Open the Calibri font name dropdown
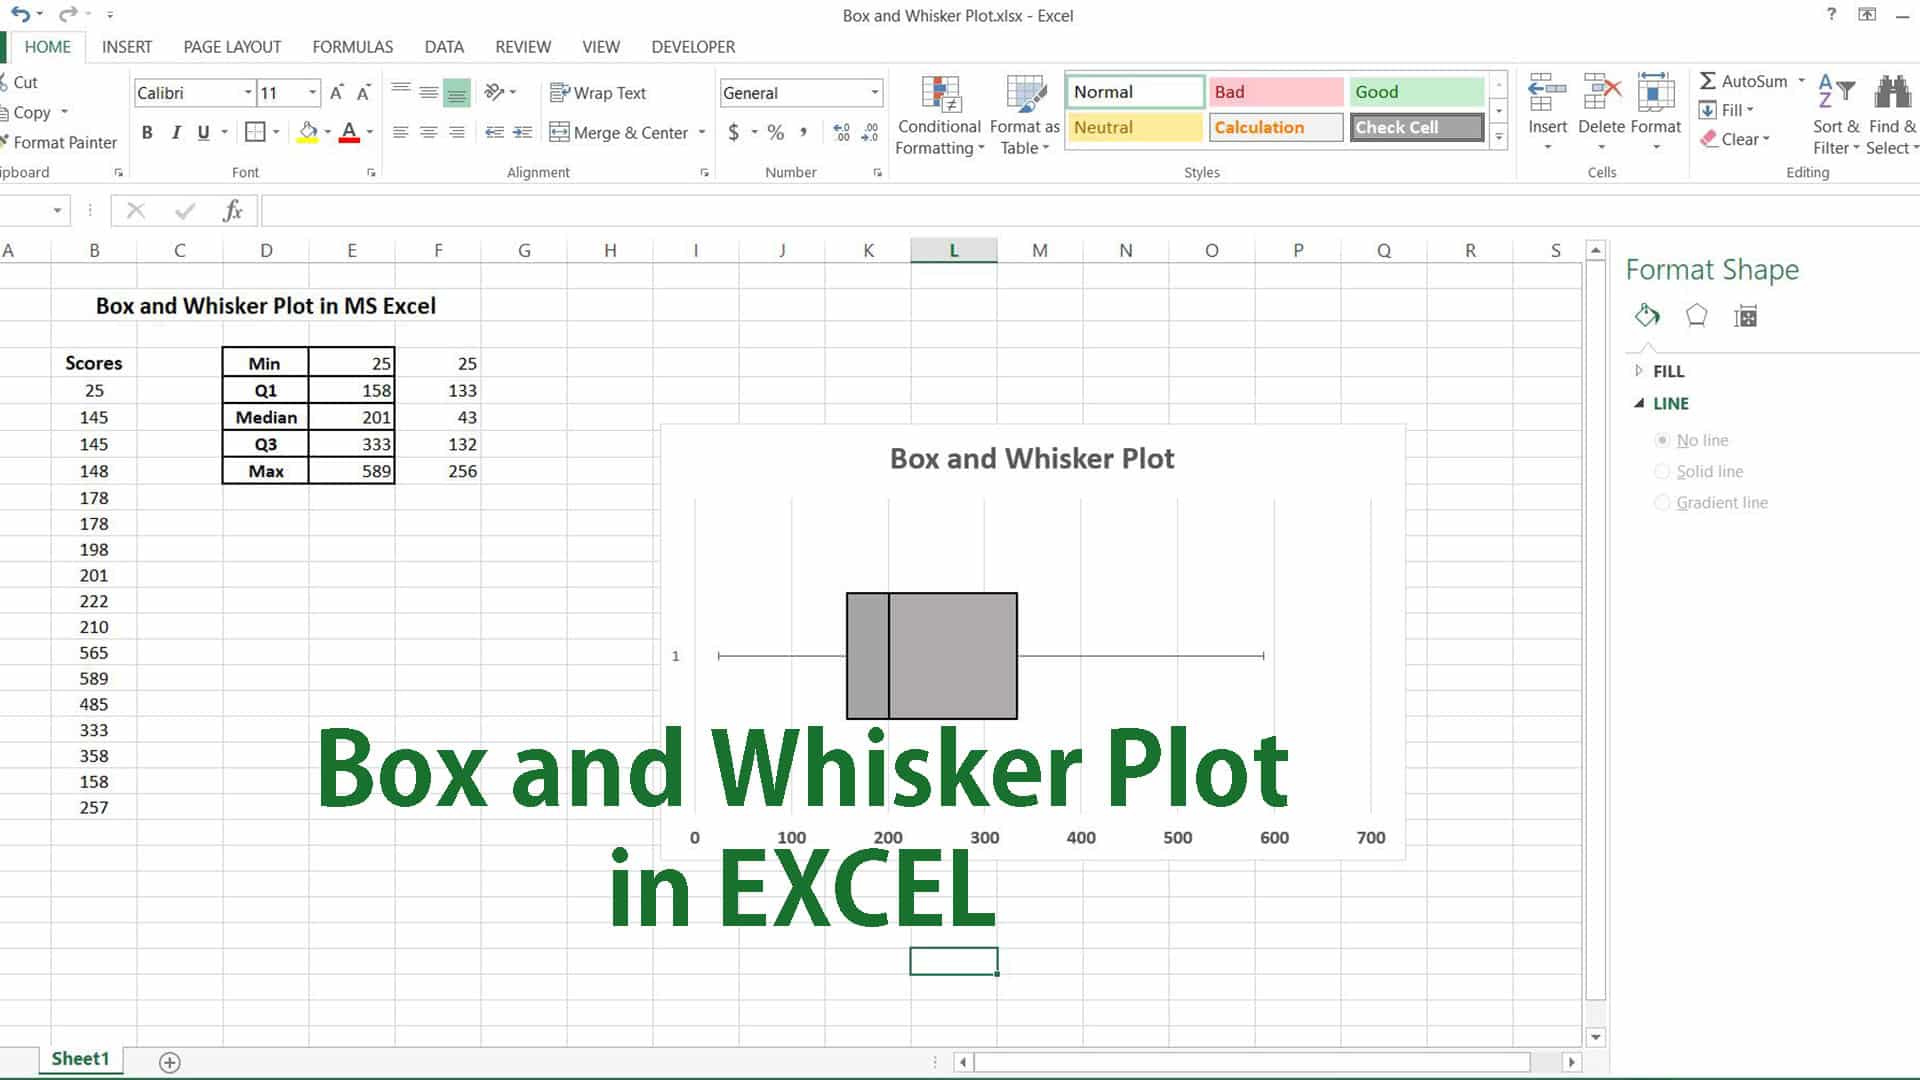The image size is (1920, 1080). (248, 93)
